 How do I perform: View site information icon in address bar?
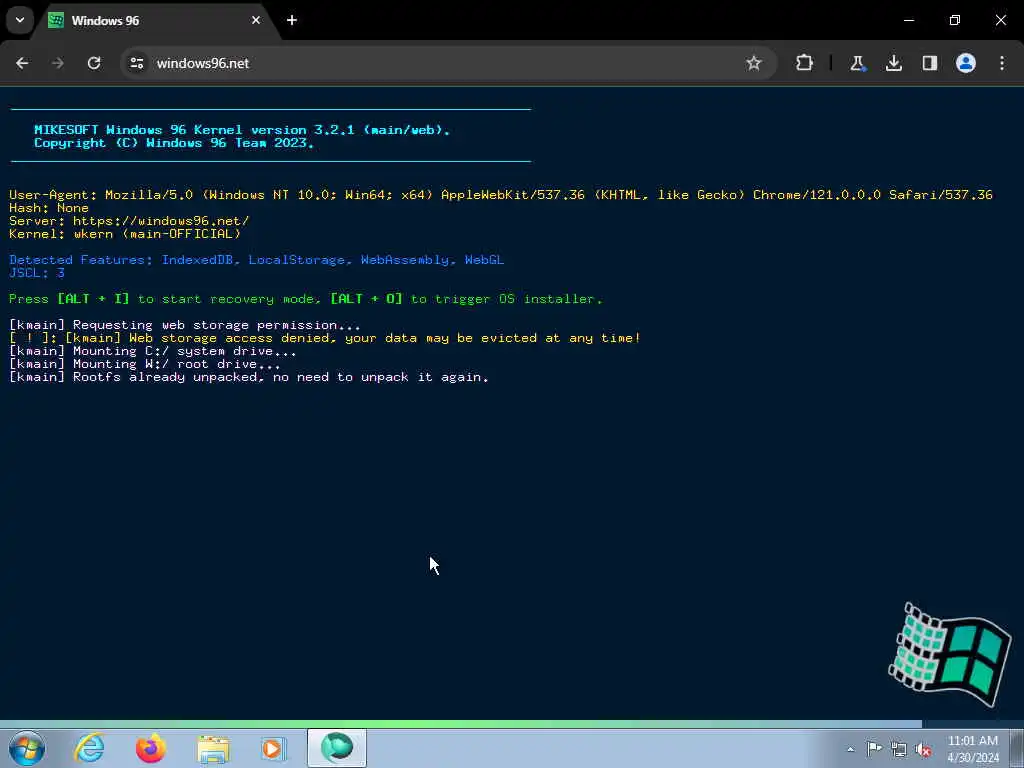[x=136, y=63]
